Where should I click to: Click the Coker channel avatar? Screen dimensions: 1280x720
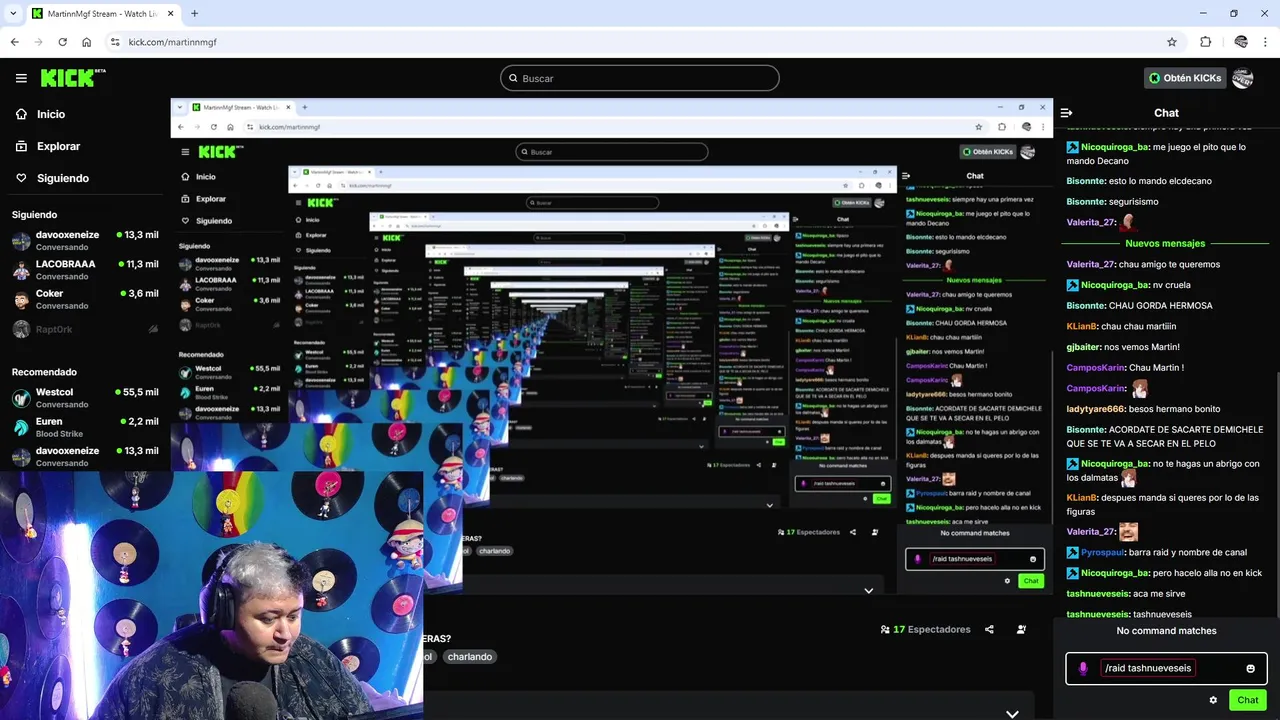point(21,299)
